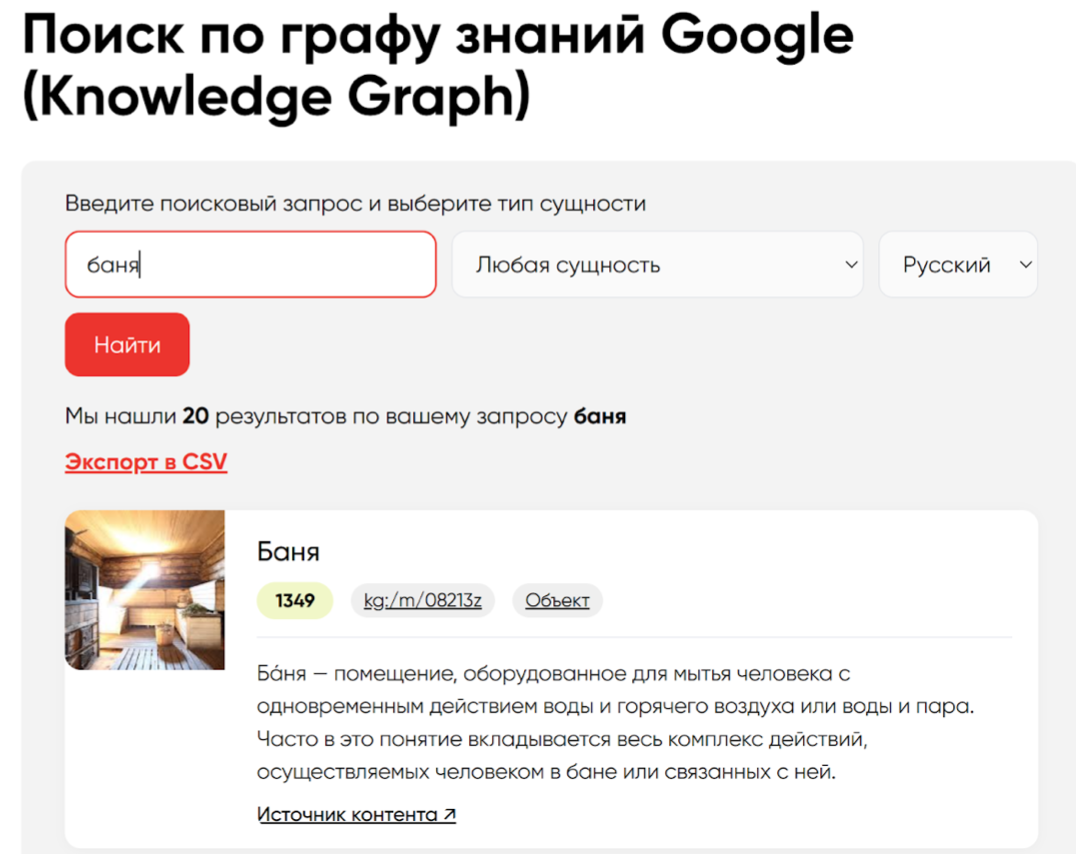Image resolution: width=1076 pixels, height=854 pixels.
Task: Click the Поиск по графу знаний heading
Action: 438,36
